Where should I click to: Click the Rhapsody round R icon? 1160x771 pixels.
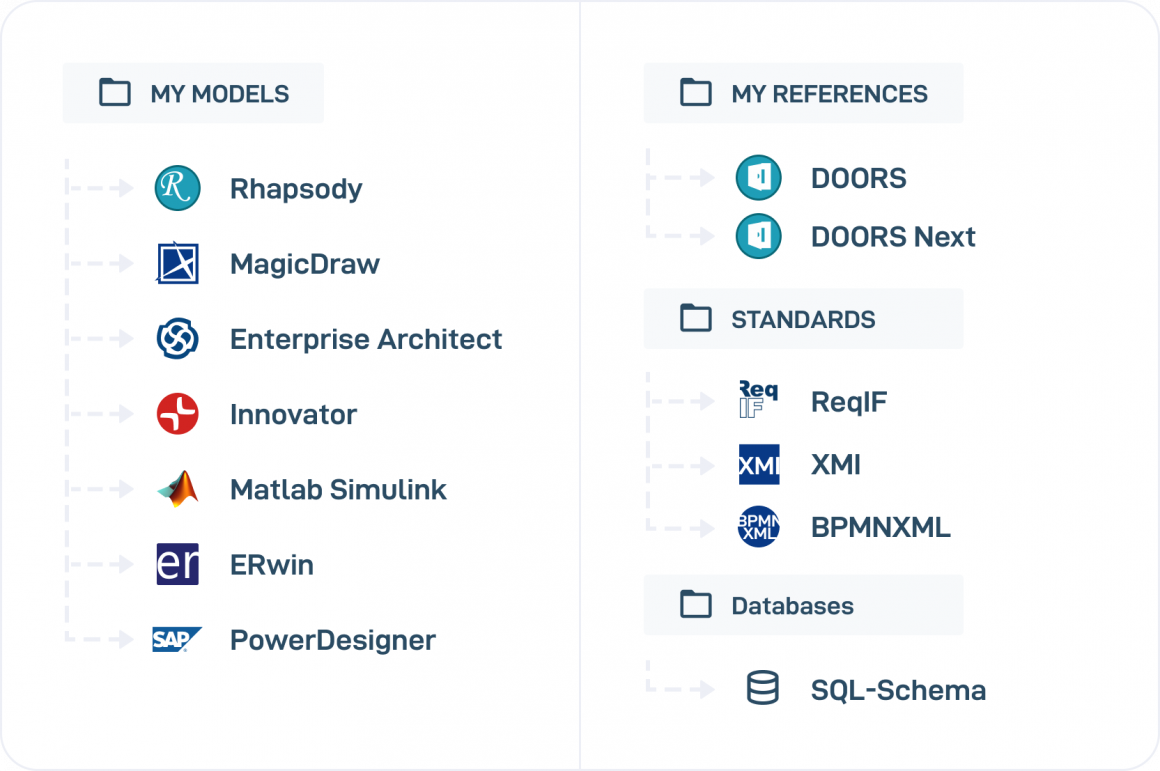point(178,189)
